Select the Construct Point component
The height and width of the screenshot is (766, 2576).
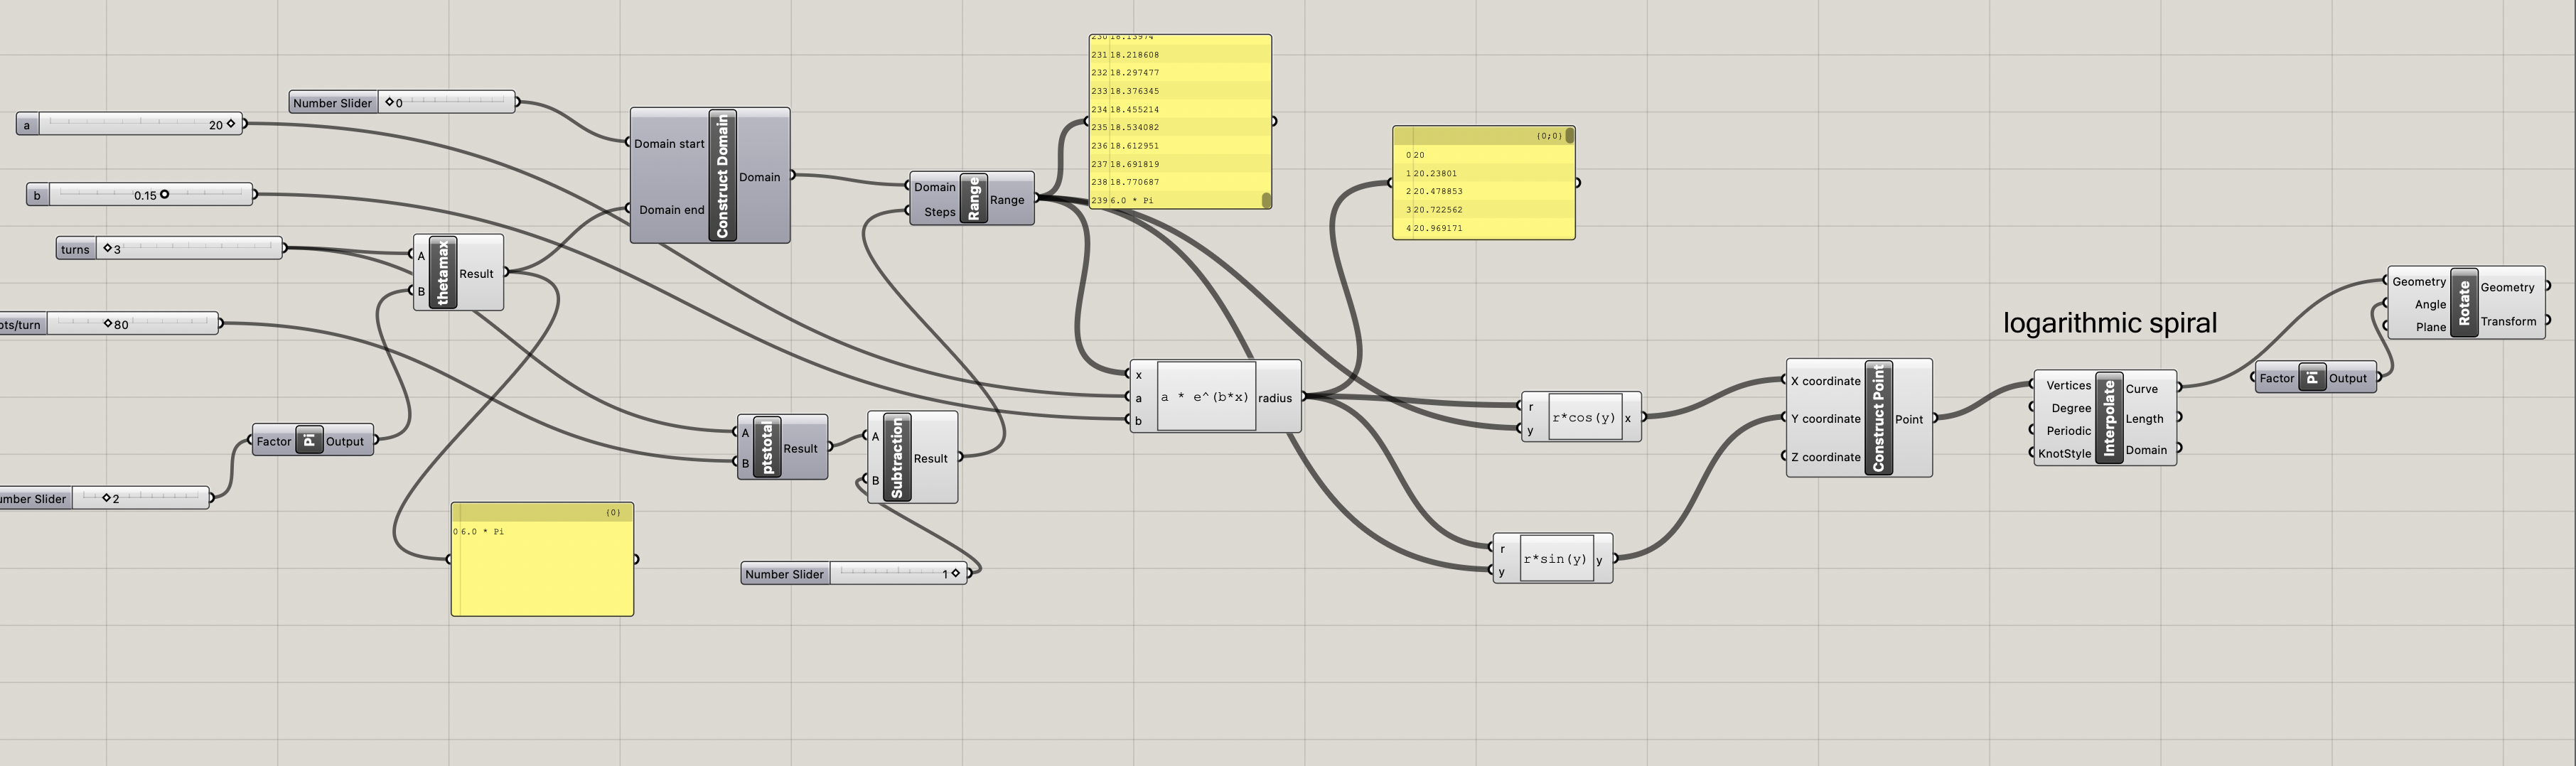click(x=1877, y=418)
